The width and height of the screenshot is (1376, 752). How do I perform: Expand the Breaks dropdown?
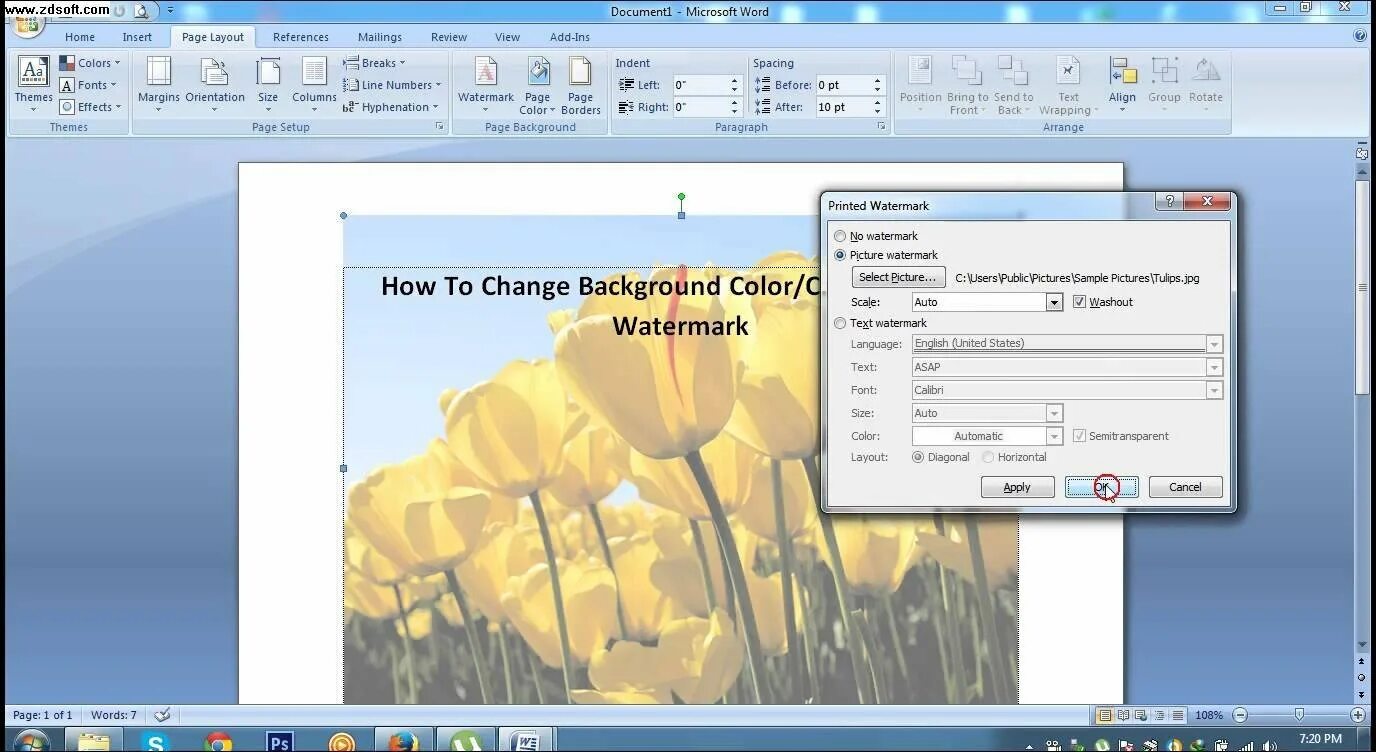(374, 63)
